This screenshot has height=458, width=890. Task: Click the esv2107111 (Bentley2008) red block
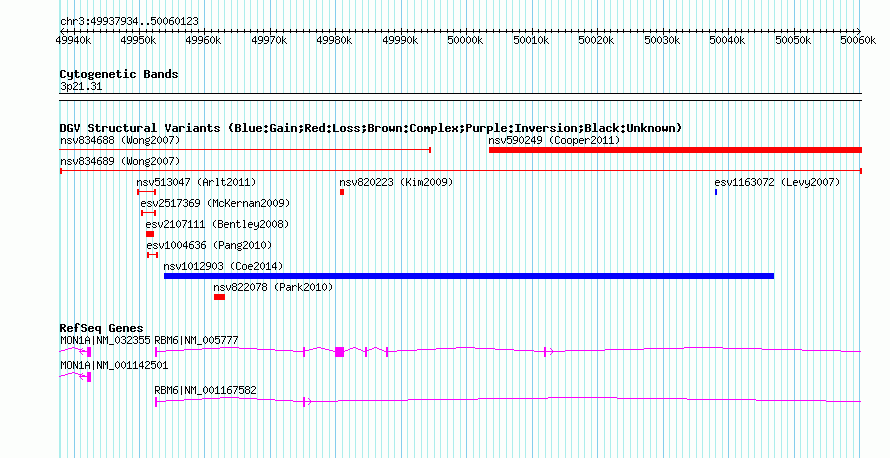150,234
